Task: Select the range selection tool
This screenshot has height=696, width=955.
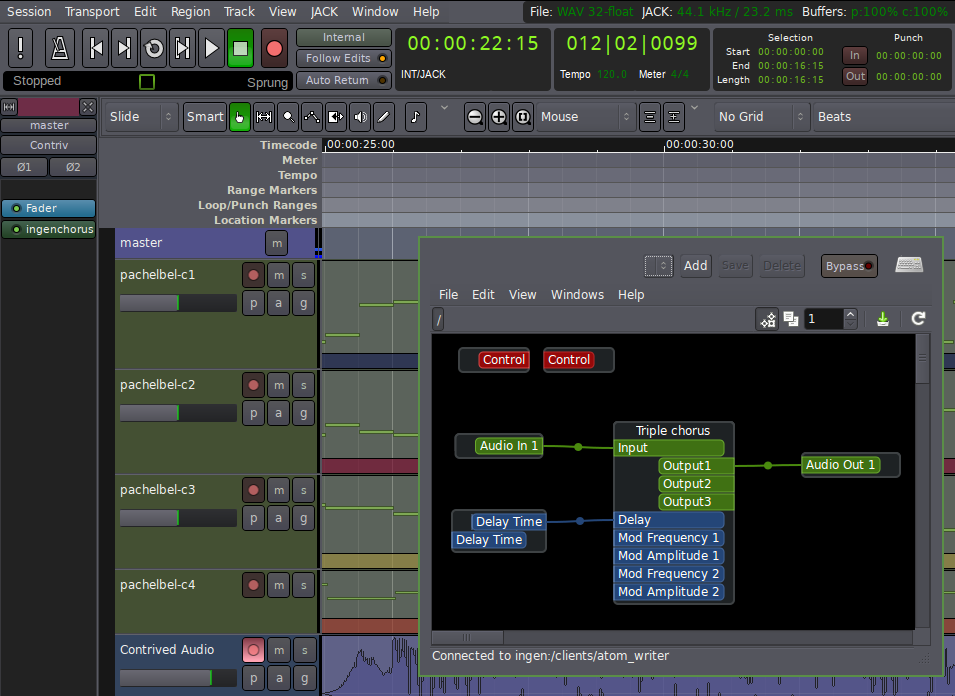Action: point(264,117)
